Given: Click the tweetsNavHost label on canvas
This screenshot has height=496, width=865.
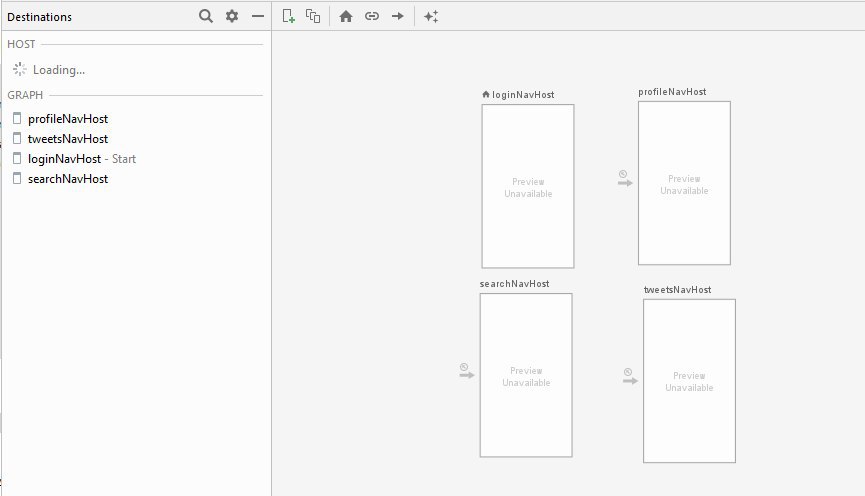Looking at the screenshot, I should (x=677, y=290).
